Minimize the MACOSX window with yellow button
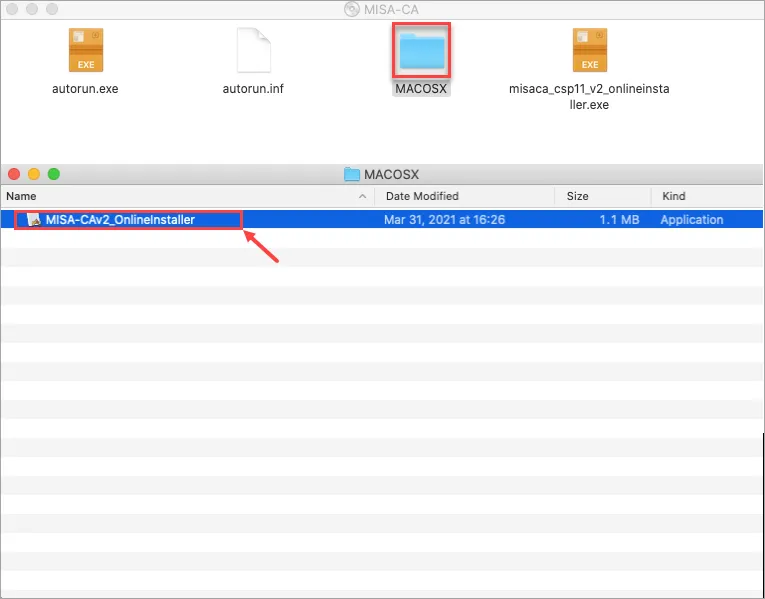 click(34, 174)
